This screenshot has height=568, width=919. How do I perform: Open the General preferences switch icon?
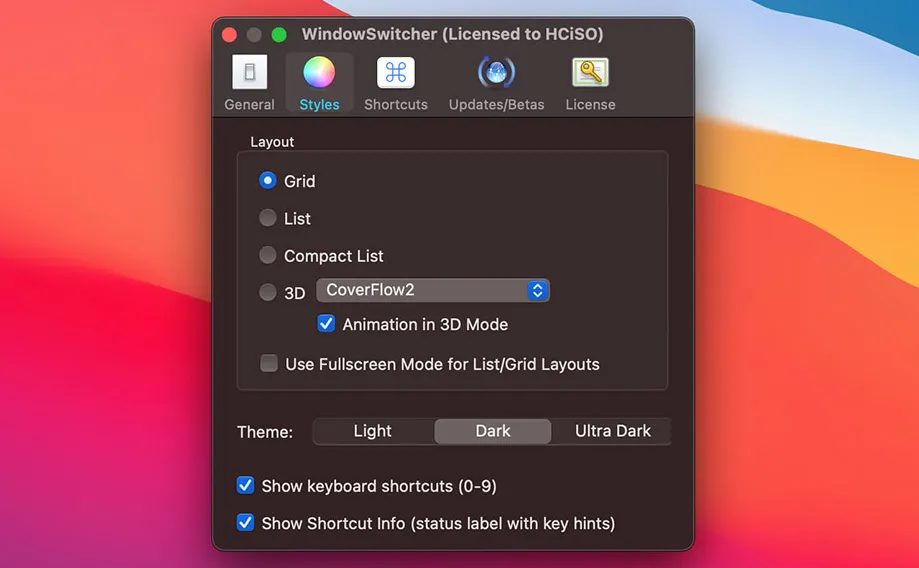(x=249, y=73)
